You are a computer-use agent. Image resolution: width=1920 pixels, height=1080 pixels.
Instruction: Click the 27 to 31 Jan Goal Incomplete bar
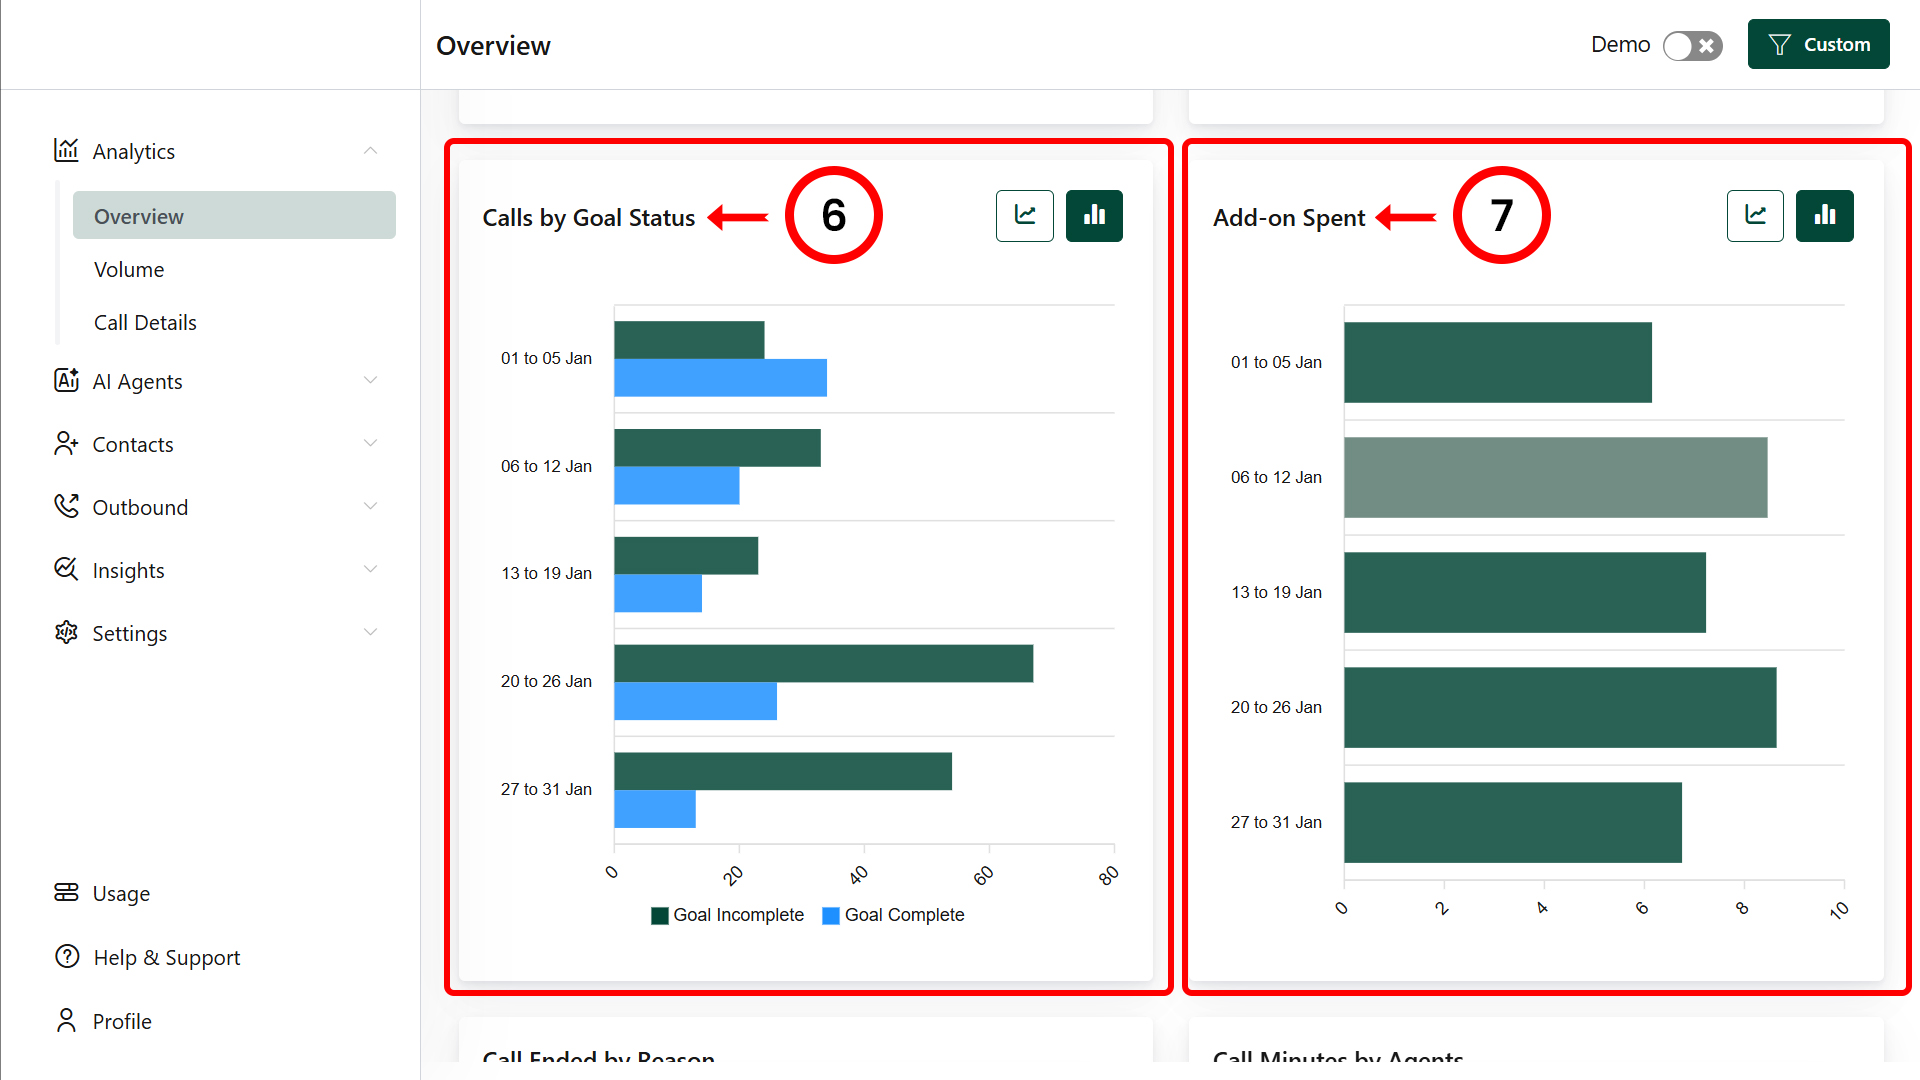tap(783, 771)
